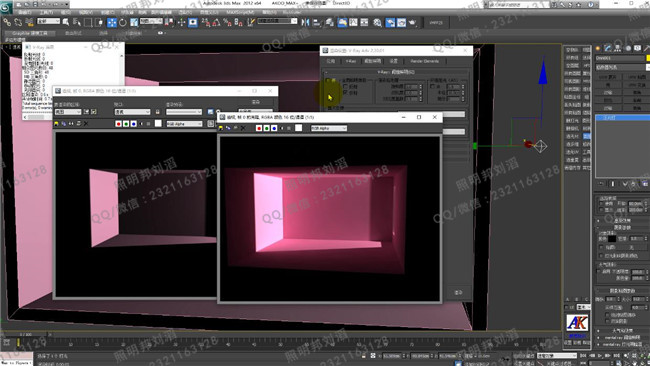Toggle the Keyboard Shortcut Override icon

pos(193,22)
